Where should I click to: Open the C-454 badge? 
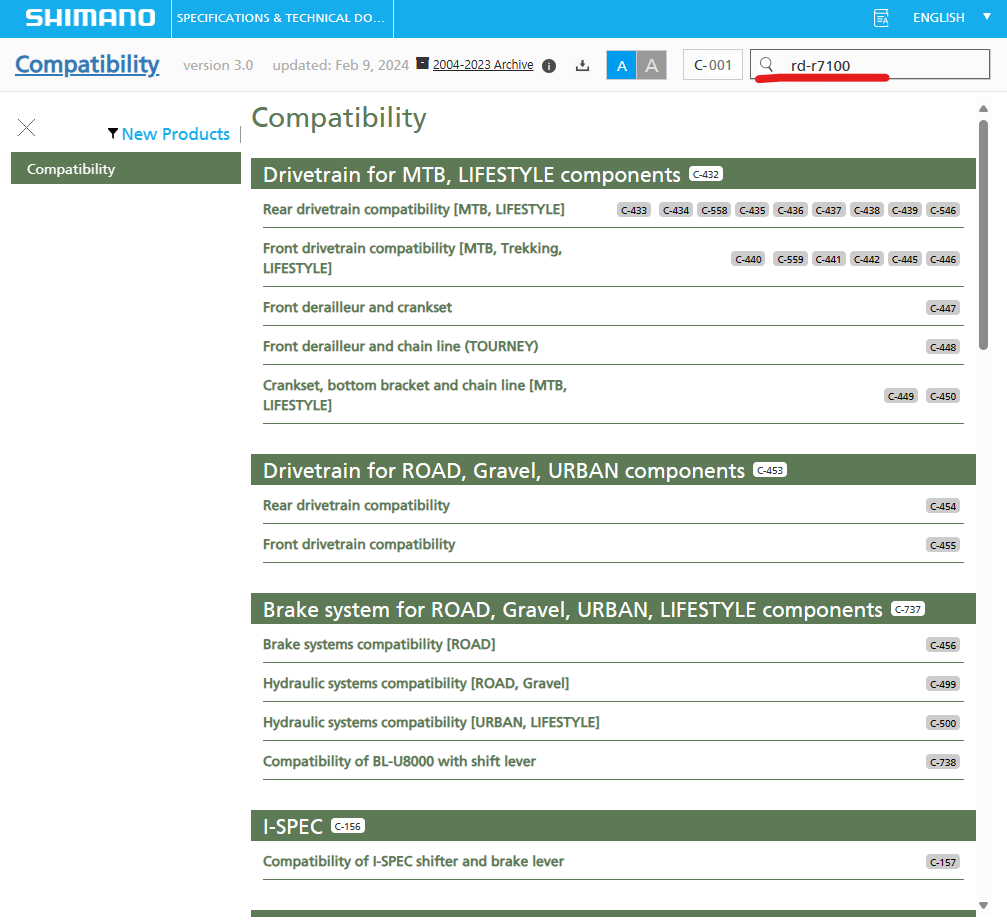(x=943, y=506)
